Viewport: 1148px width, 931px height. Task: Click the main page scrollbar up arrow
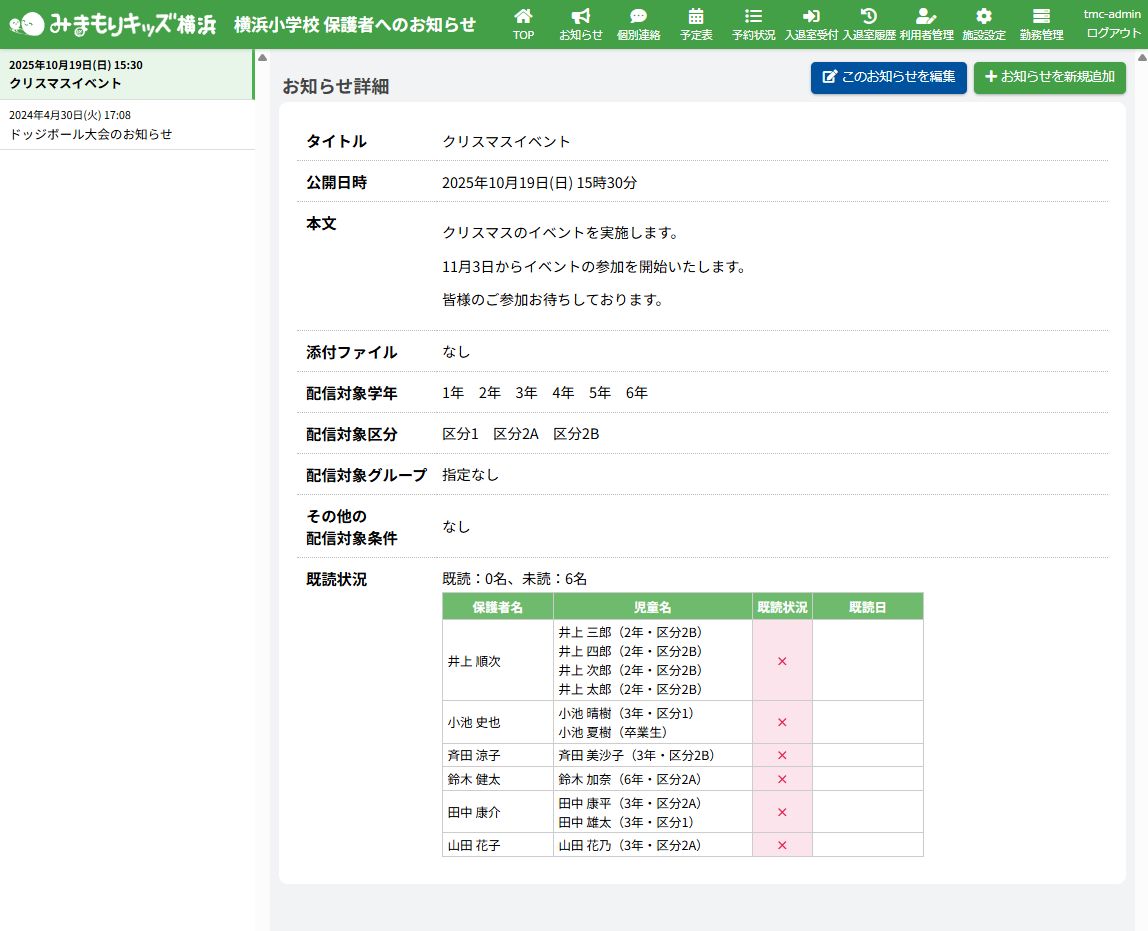pos(1141,57)
